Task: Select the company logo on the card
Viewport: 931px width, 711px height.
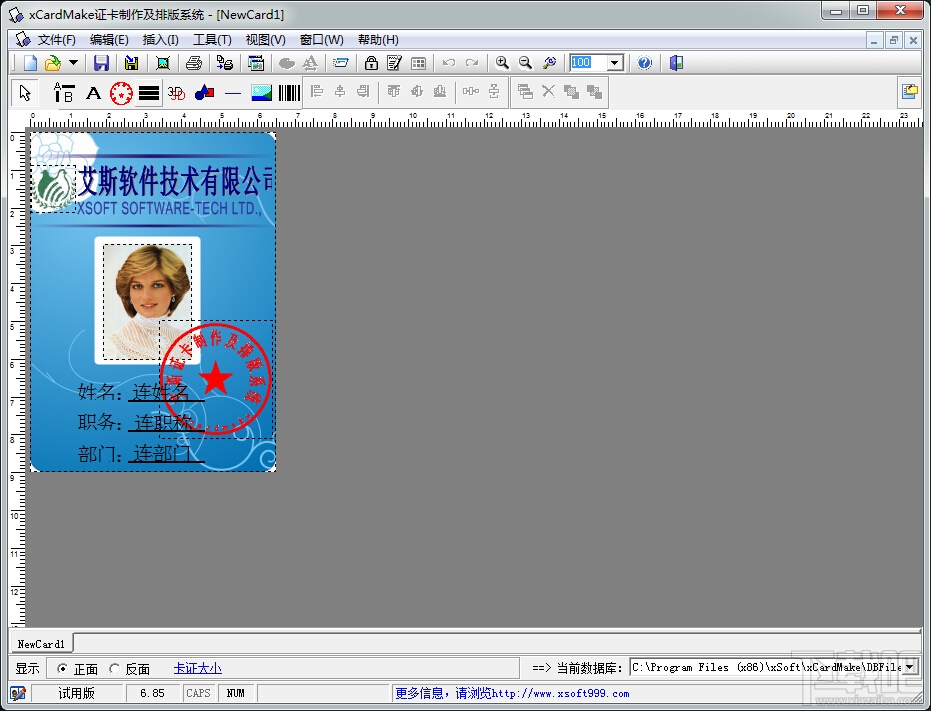Action: click(x=54, y=188)
